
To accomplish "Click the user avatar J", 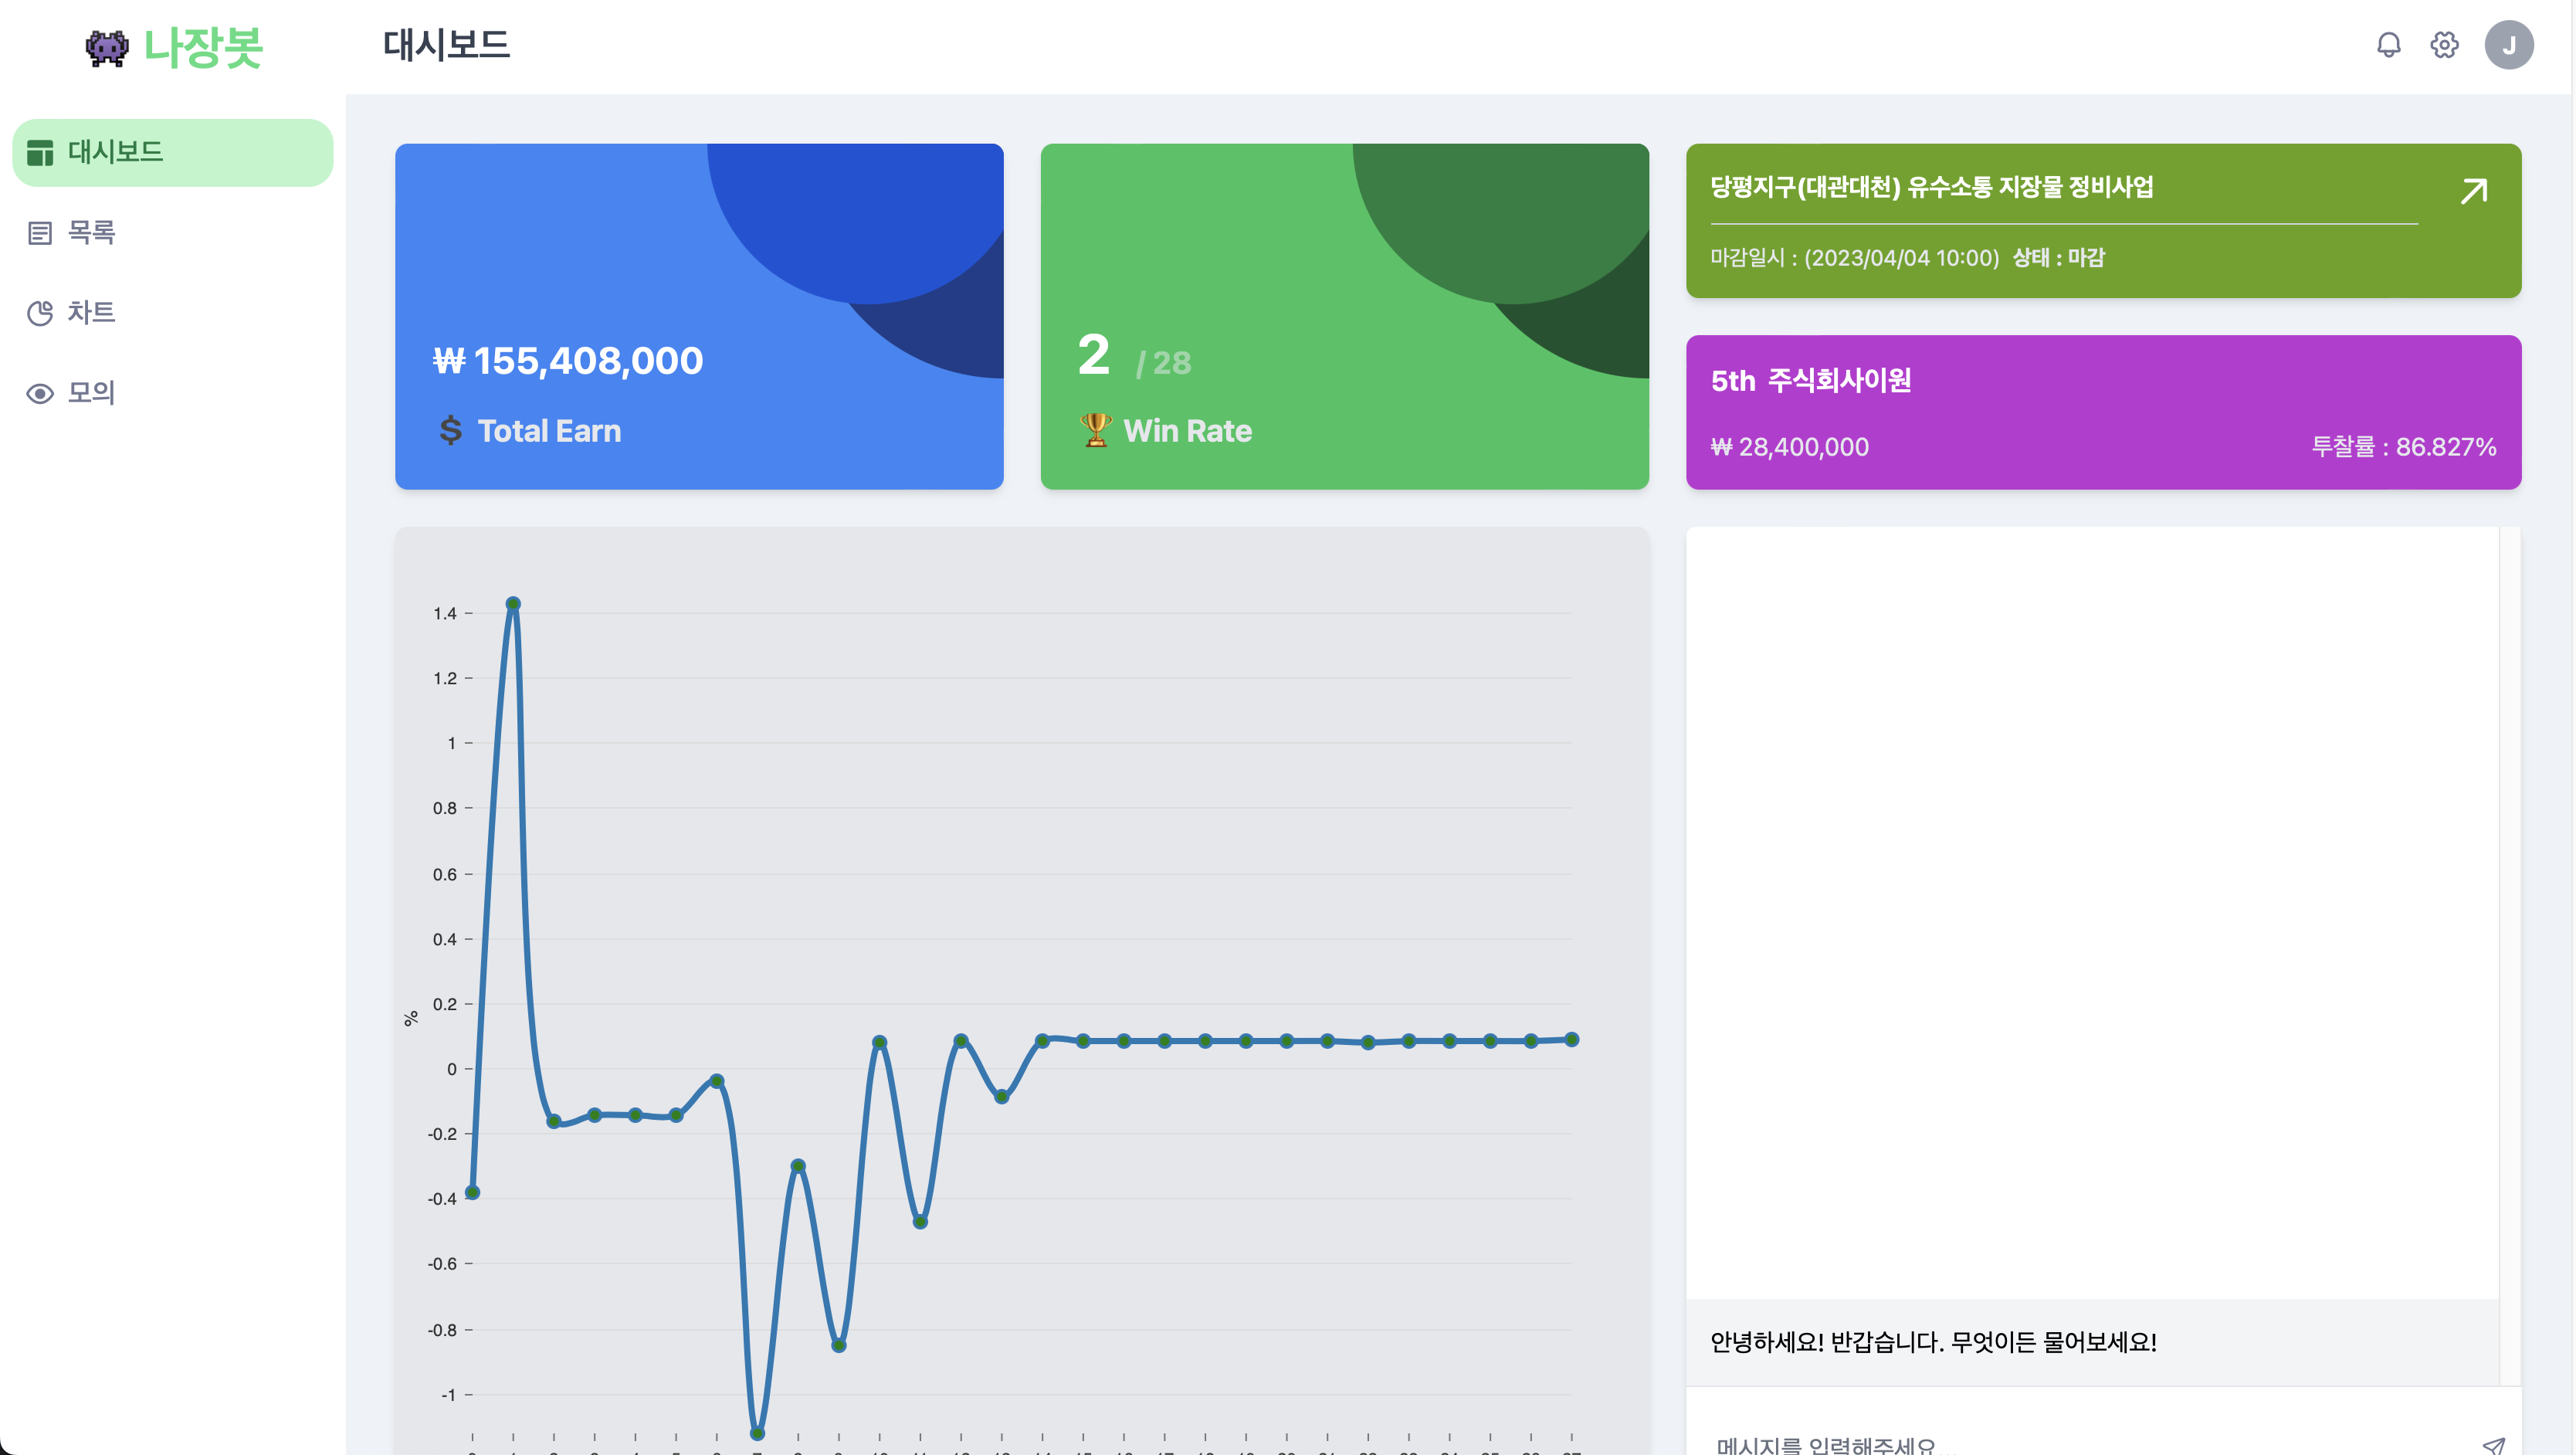I will pos(2508,45).
